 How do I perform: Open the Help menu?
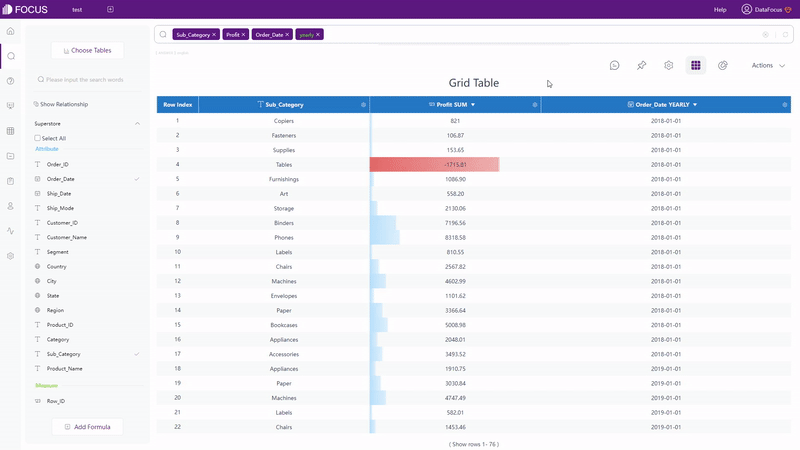tap(720, 10)
